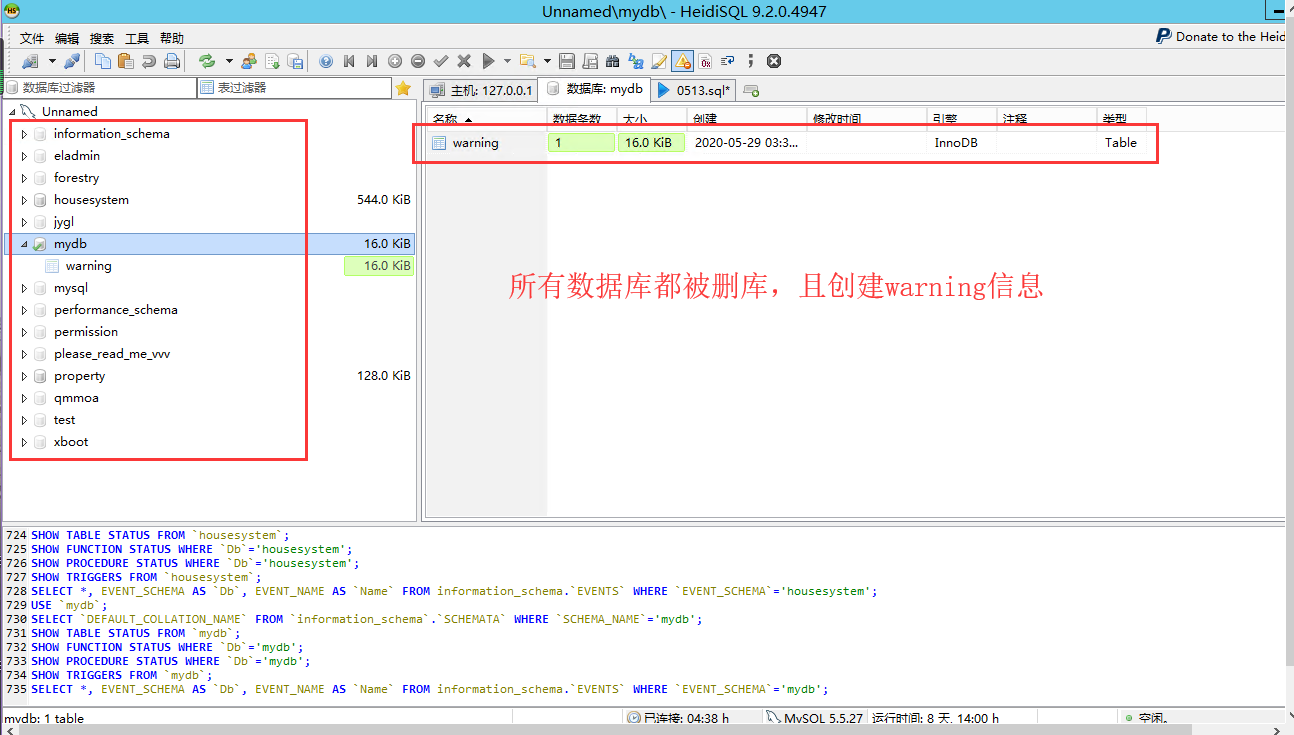1294x735 pixels.
Task: Go to first record icon
Action: pyautogui.click(x=349, y=61)
